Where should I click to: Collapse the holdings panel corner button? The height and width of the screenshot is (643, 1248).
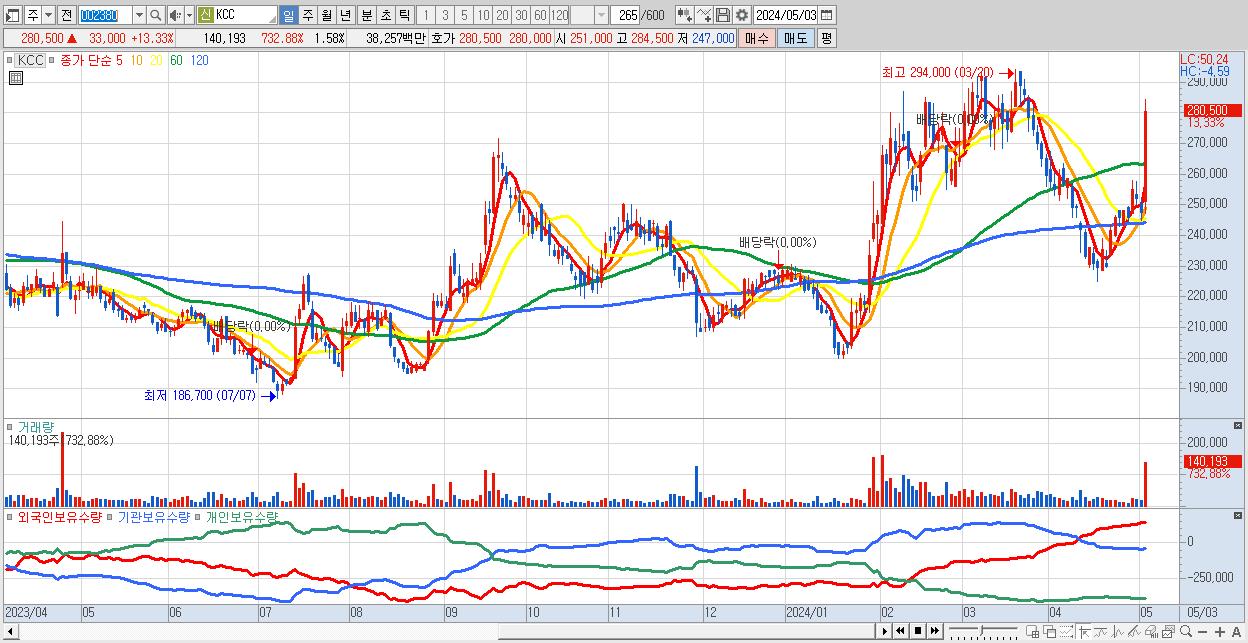click(1237, 517)
